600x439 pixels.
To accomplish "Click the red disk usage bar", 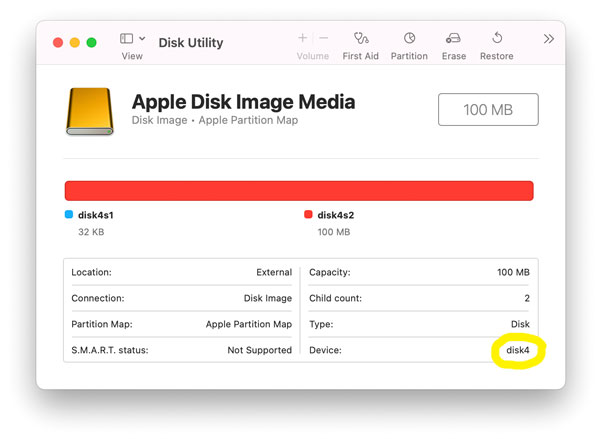I will pyautogui.click(x=299, y=191).
